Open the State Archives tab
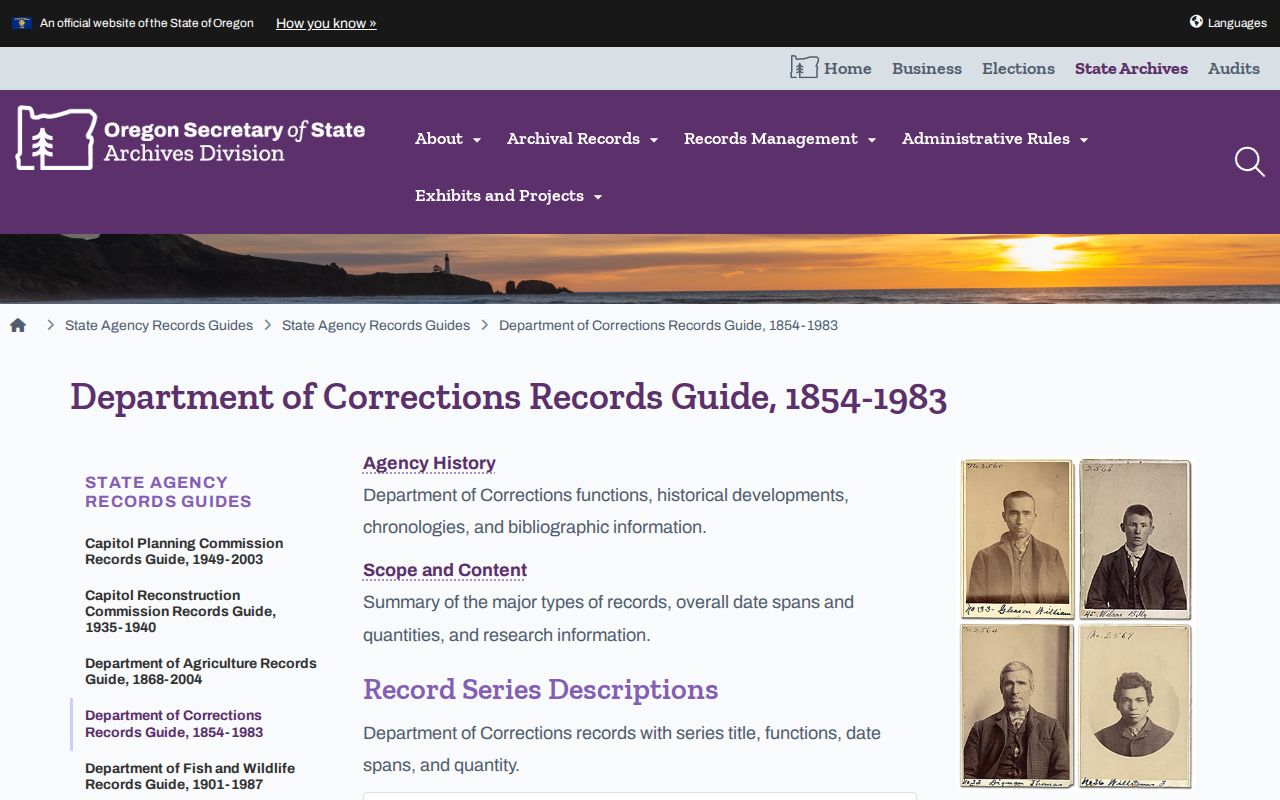Image resolution: width=1280 pixels, height=800 pixels. coord(1131,68)
